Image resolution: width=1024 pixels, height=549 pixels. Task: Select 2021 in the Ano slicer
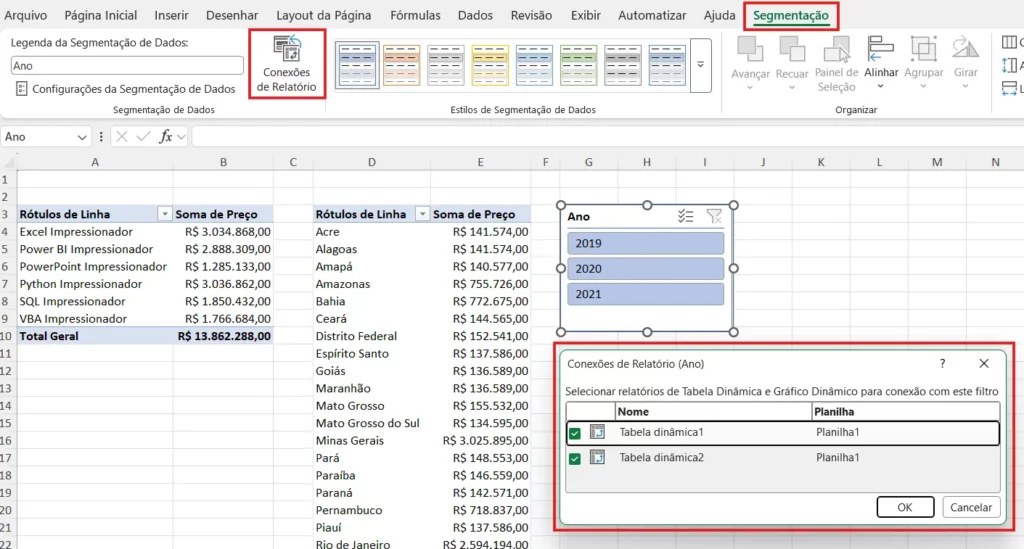tap(645, 294)
